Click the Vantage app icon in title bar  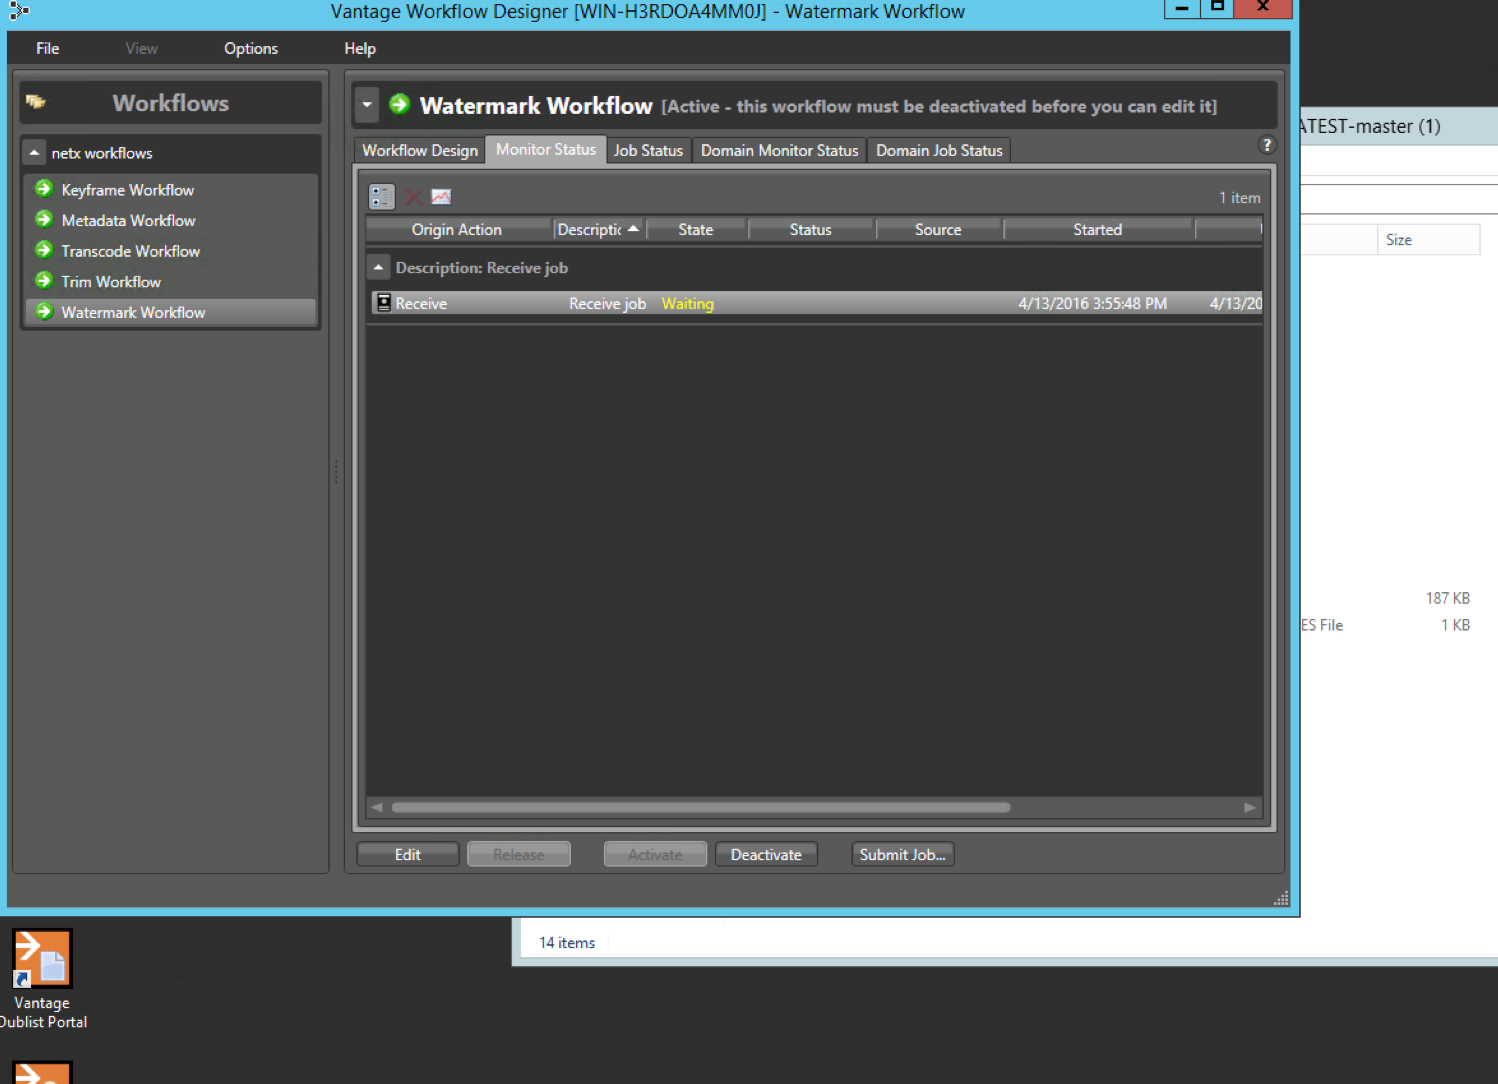tap(19, 11)
